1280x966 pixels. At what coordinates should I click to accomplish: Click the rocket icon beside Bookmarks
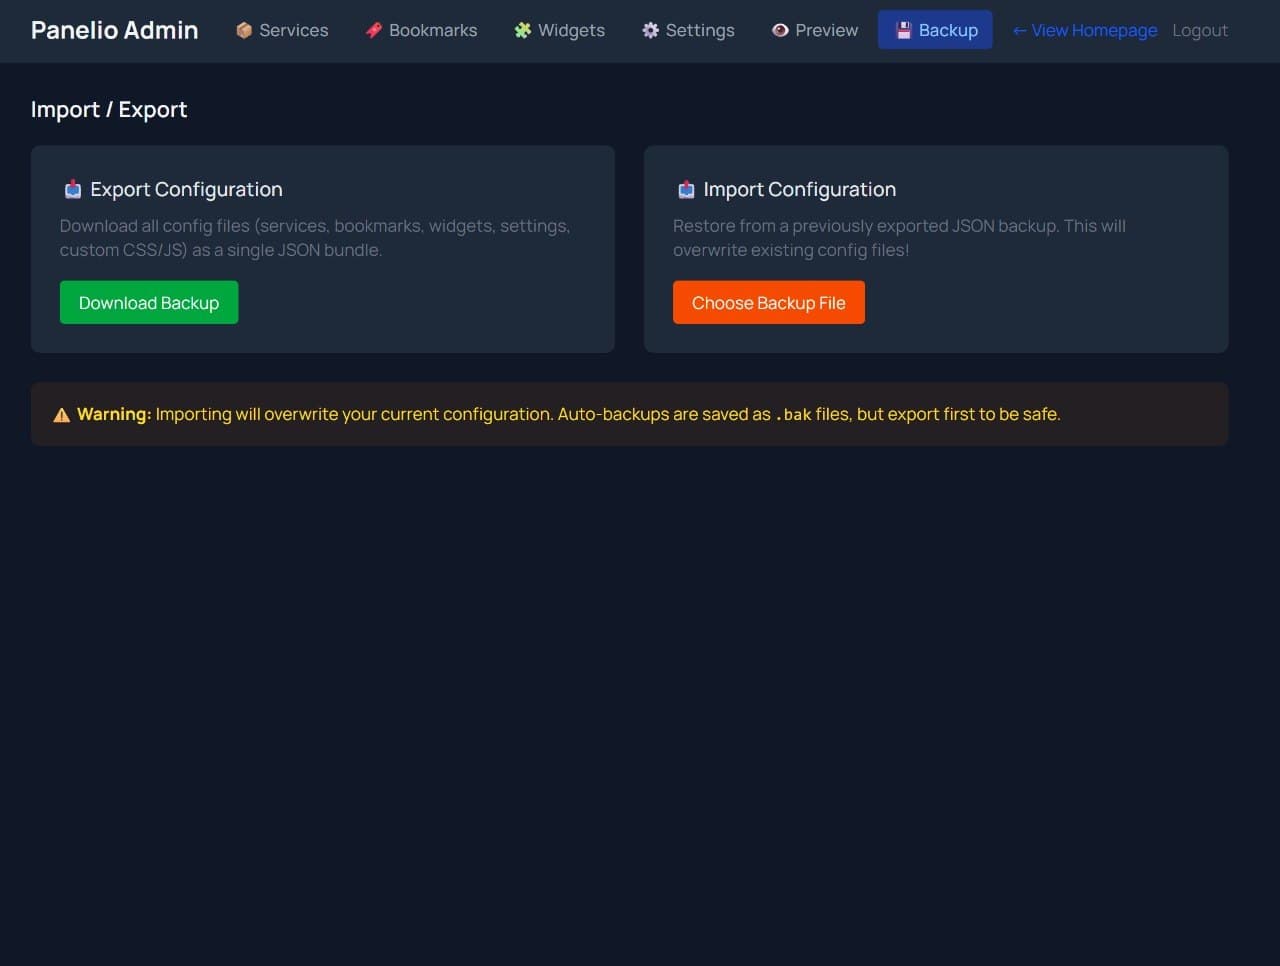coord(374,30)
